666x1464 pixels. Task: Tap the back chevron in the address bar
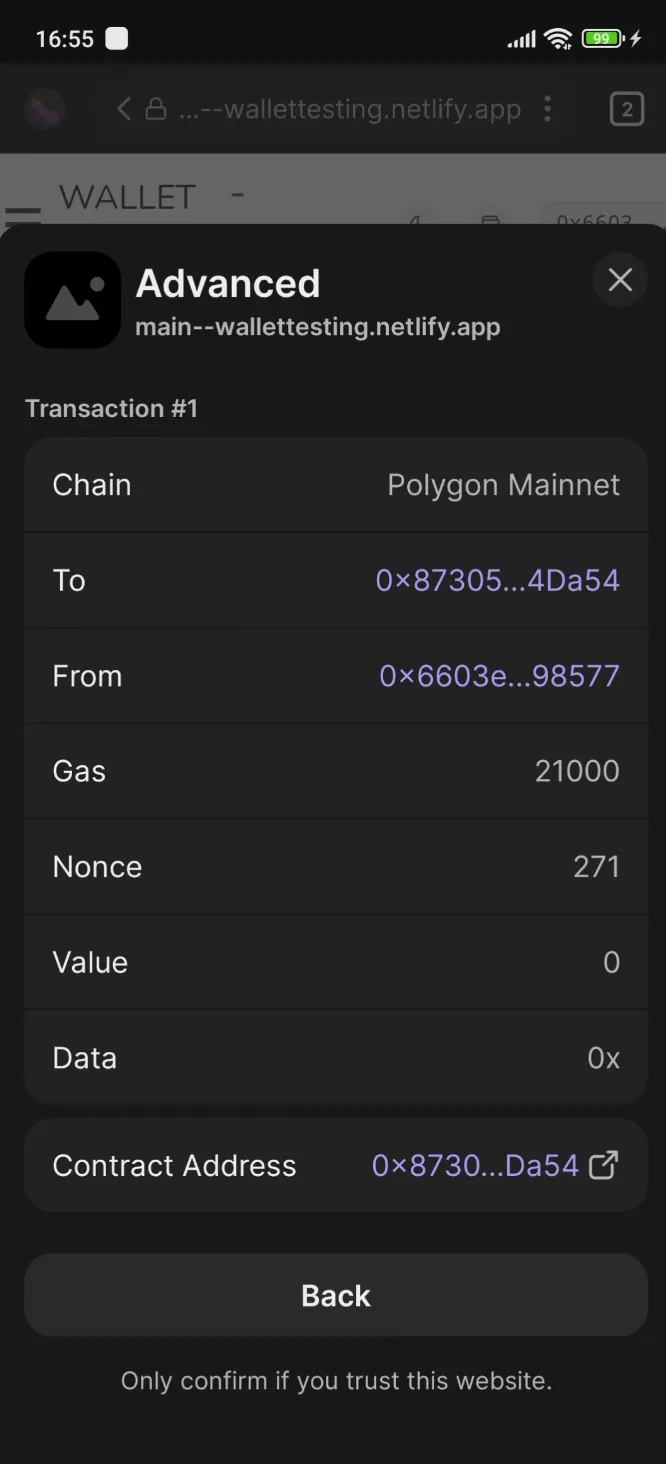(x=122, y=109)
